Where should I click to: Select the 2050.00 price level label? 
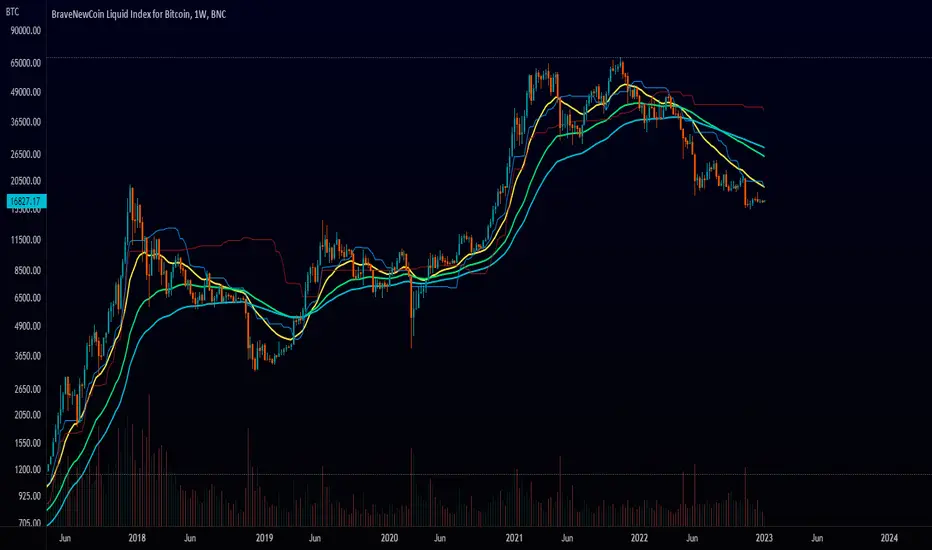click(27, 415)
